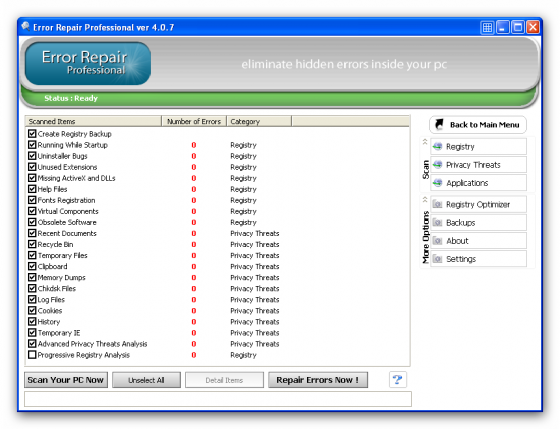Click Scan Your PC Now button
This screenshot has width=560, height=429.
click(x=66, y=380)
